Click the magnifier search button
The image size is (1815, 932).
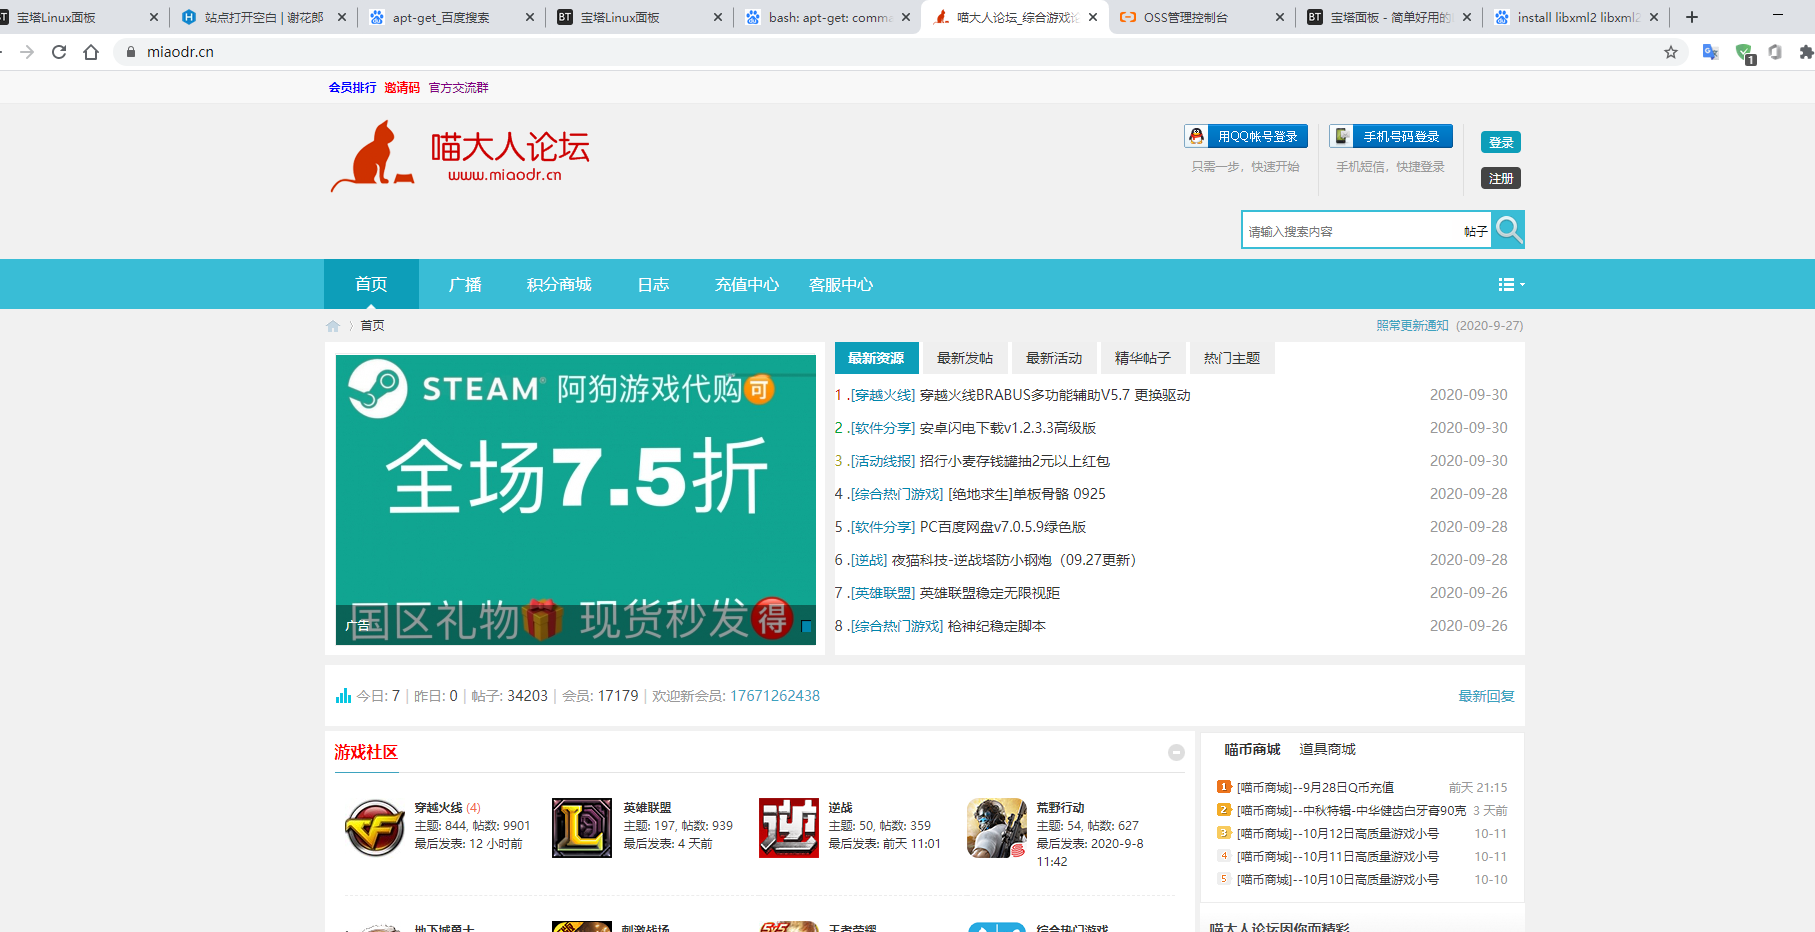(x=1508, y=230)
